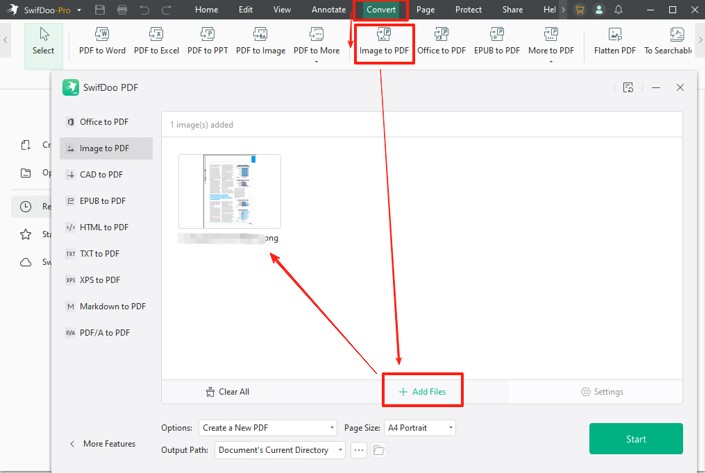This screenshot has height=473, width=705.
Task: Go back to More Features
Action: coord(103,444)
